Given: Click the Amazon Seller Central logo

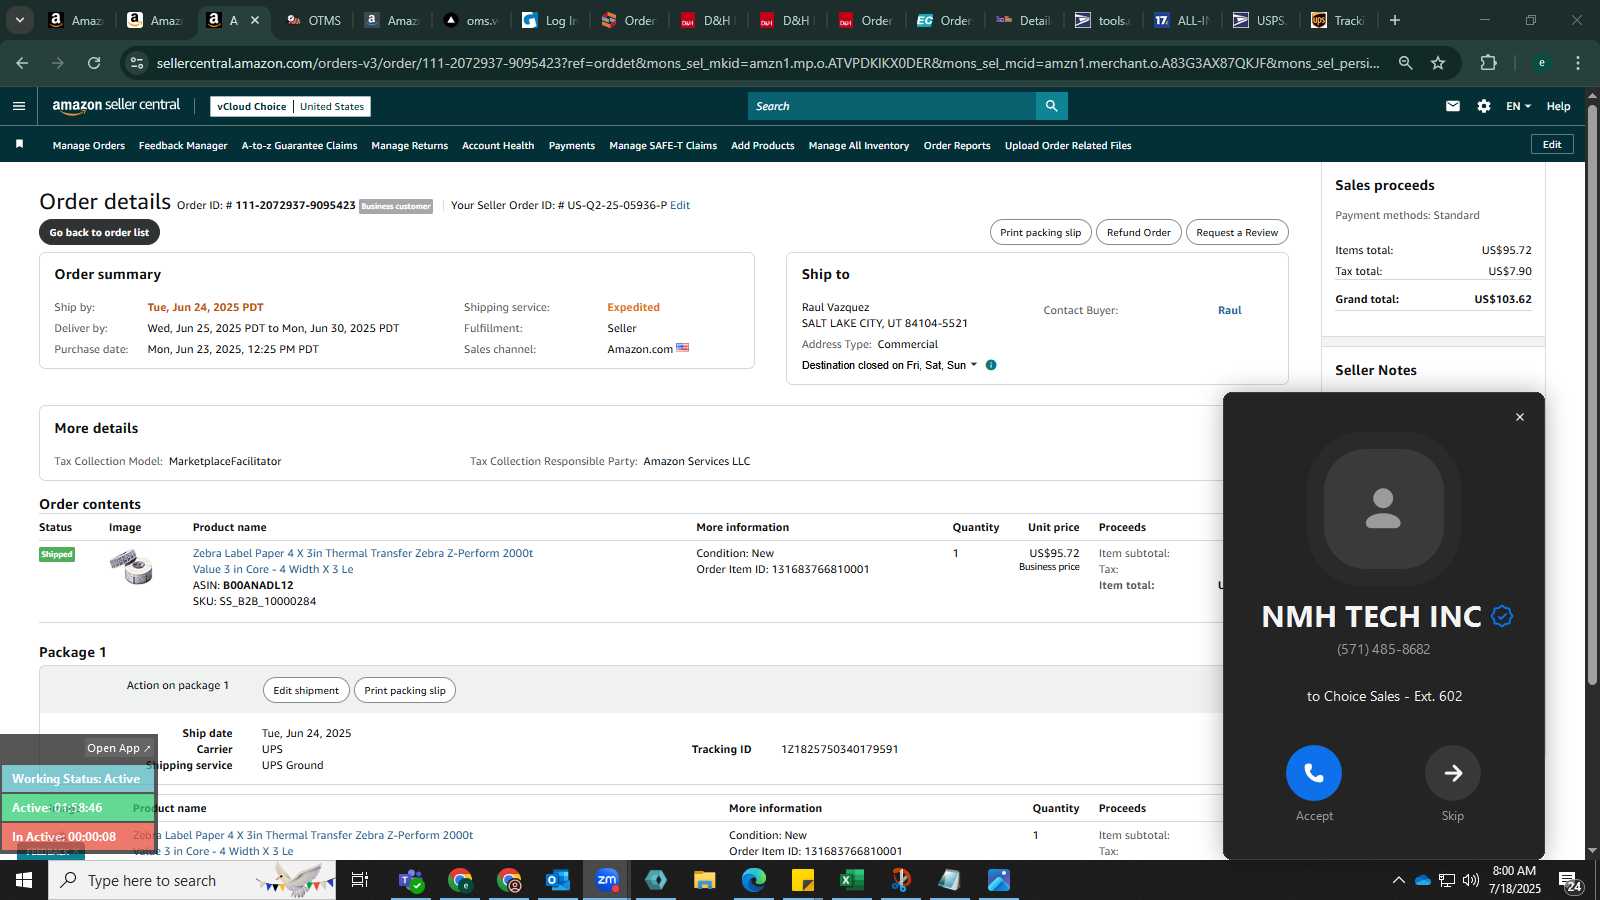Looking at the screenshot, I should tap(116, 106).
